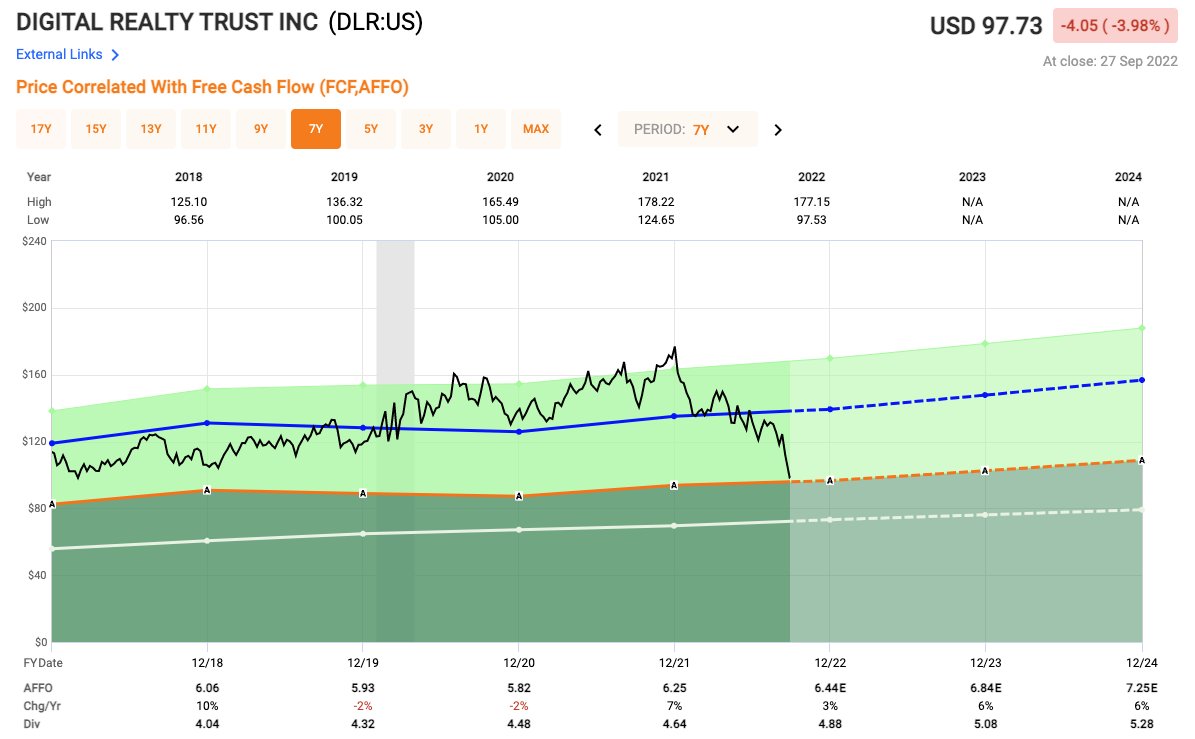Click the 12/19 Chg/Yr value -2%

(x=363, y=706)
